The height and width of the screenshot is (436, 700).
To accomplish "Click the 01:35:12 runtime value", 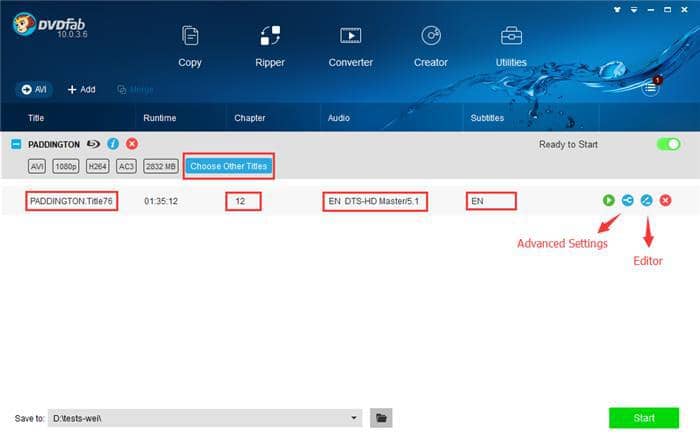I will click(x=161, y=201).
